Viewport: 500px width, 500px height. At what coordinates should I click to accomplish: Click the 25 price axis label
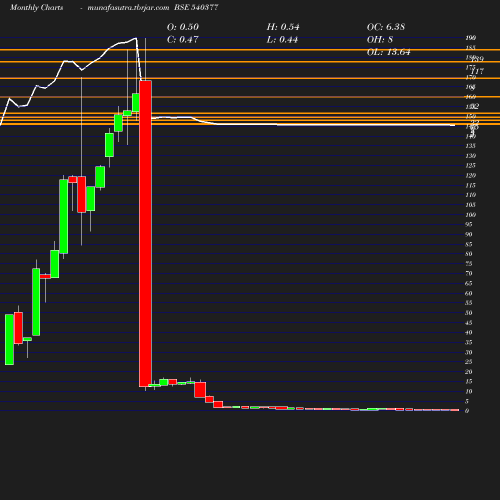click(469, 362)
